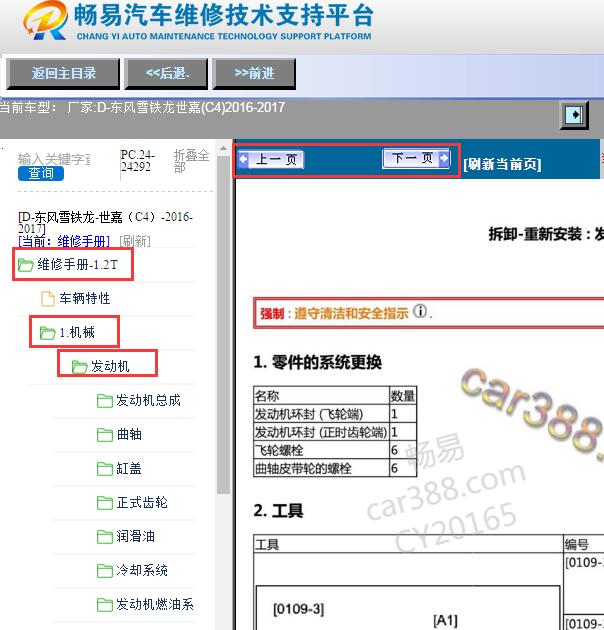Click the folder icon beside 曲轴
This screenshot has width=604, height=630.
point(104,435)
